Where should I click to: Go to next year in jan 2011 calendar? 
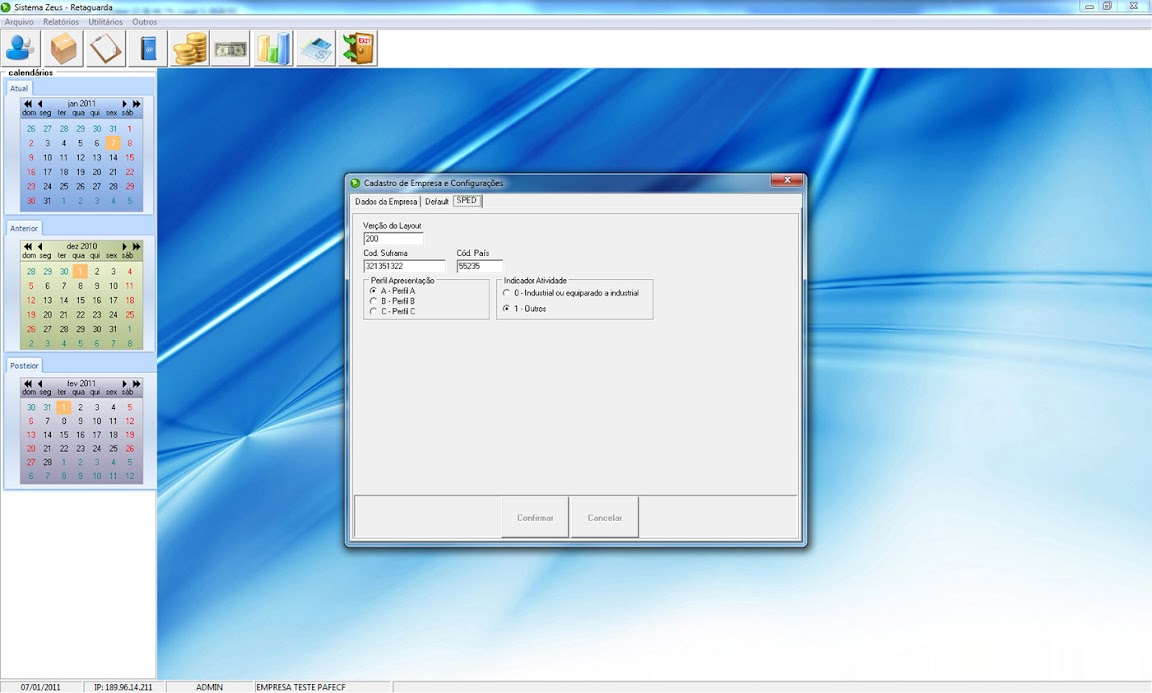click(136, 104)
